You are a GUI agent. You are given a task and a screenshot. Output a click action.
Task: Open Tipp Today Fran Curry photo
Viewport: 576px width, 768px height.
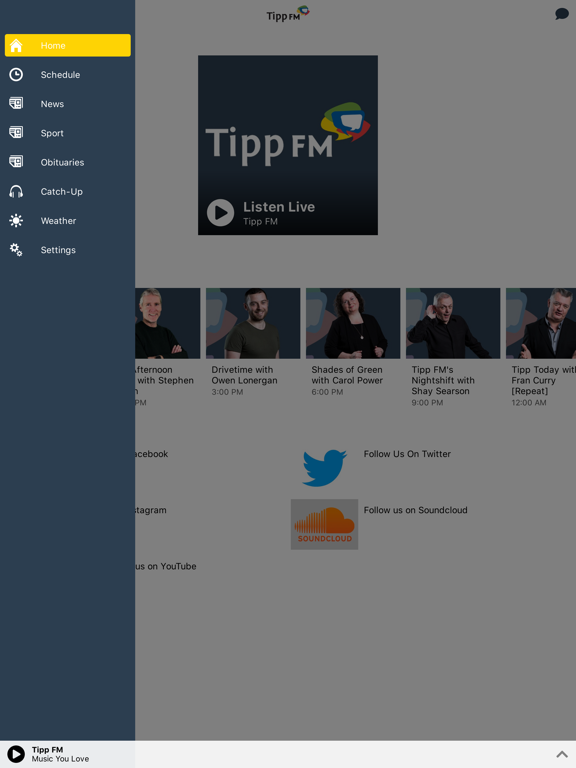[541, 323]
